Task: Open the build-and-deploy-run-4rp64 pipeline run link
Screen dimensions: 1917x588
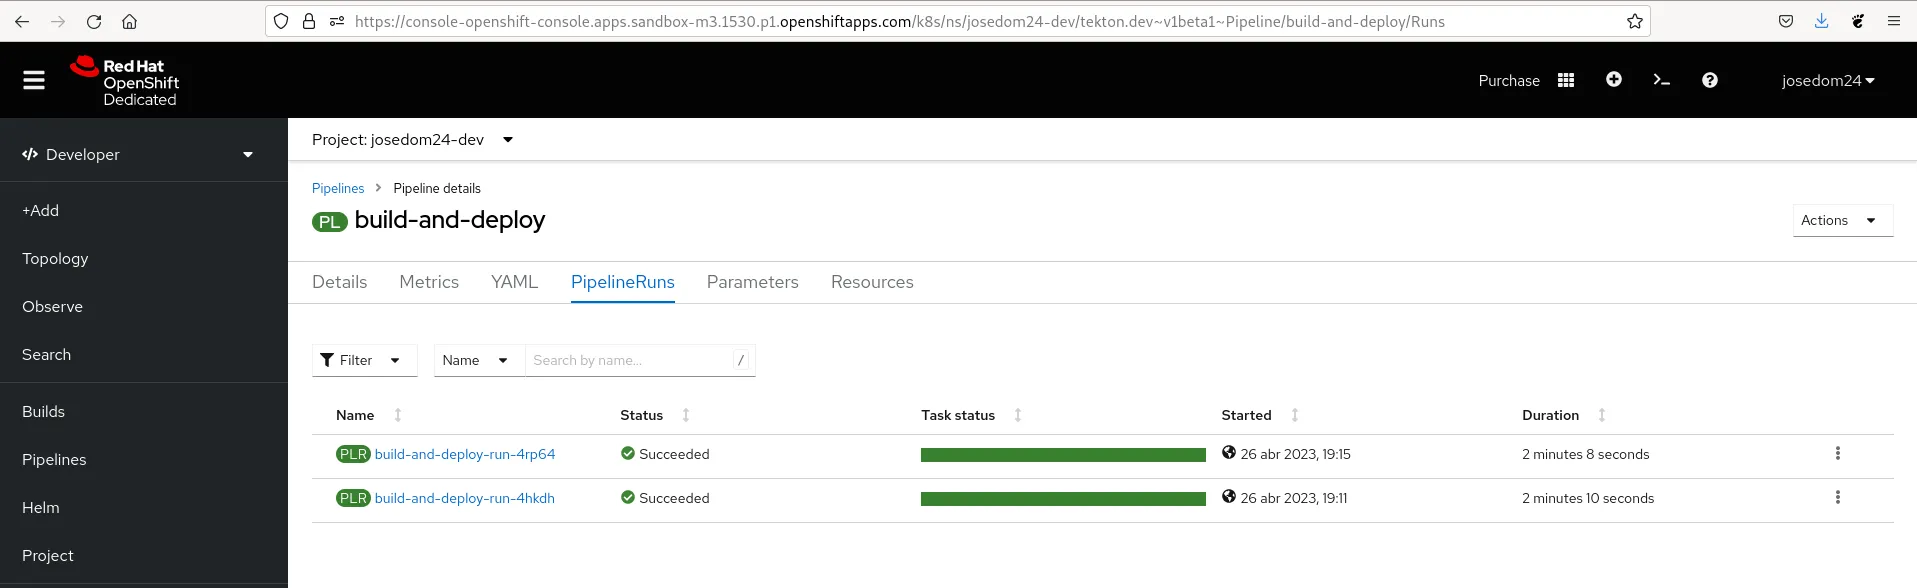Action: click(x=465, y=454)
